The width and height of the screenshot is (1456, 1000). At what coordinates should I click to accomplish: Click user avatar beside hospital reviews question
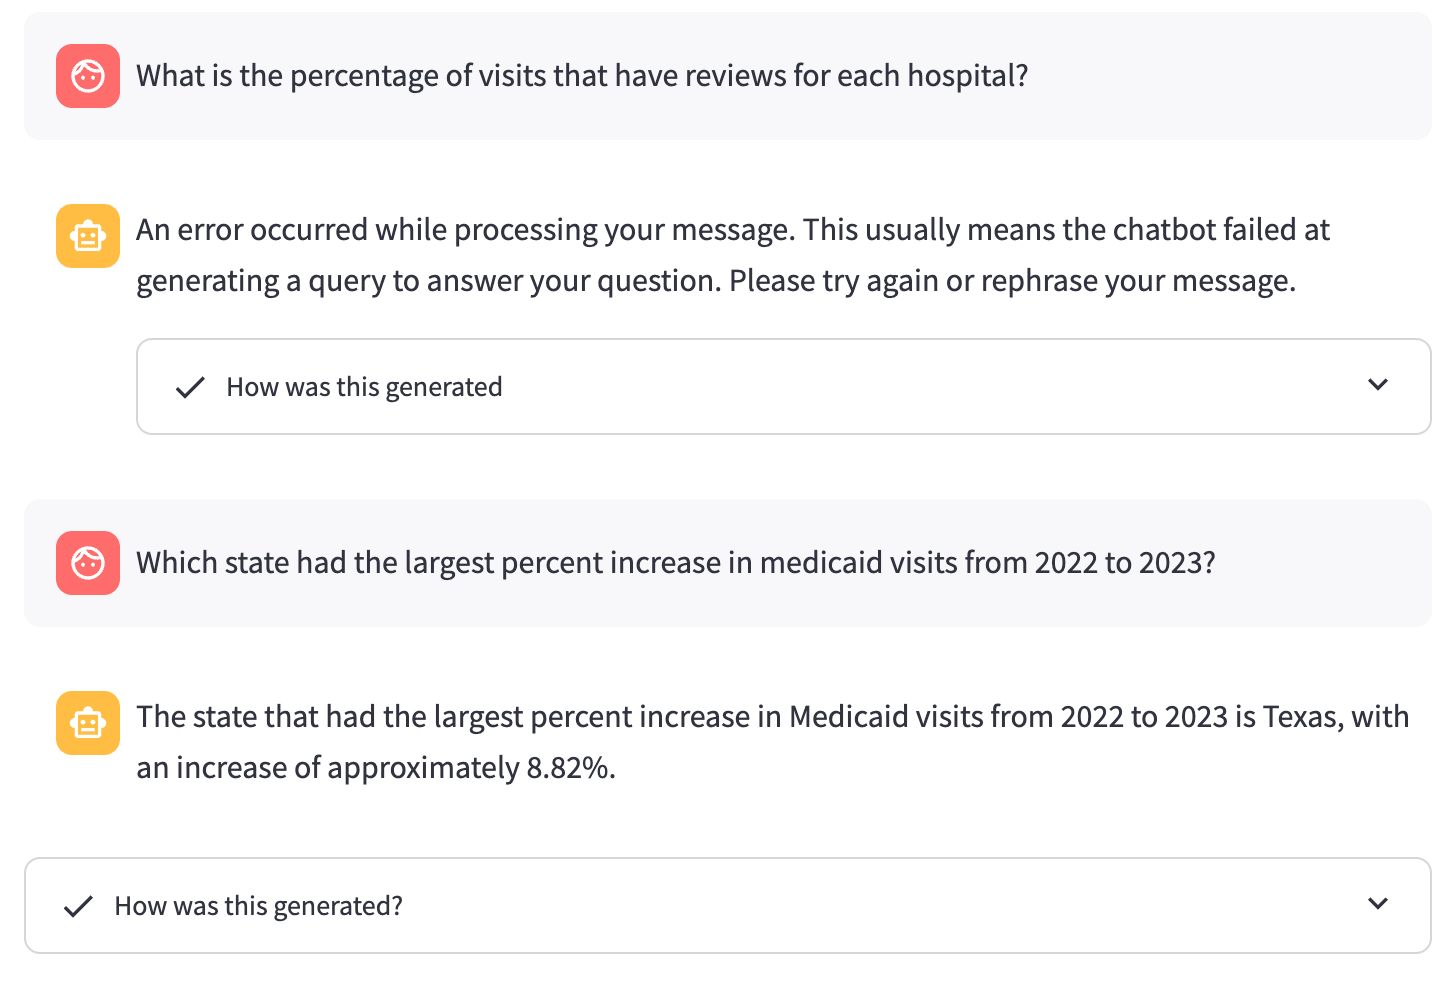point(88,76)
